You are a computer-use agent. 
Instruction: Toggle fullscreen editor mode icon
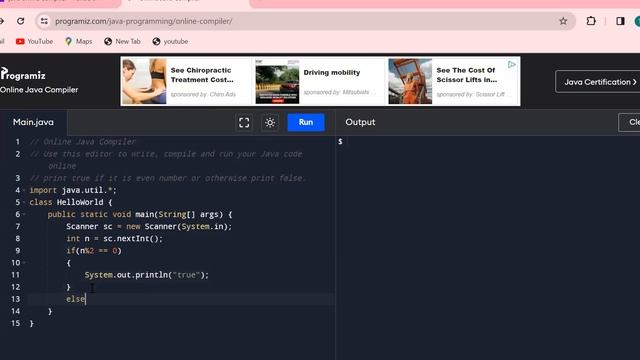point(244,122)
